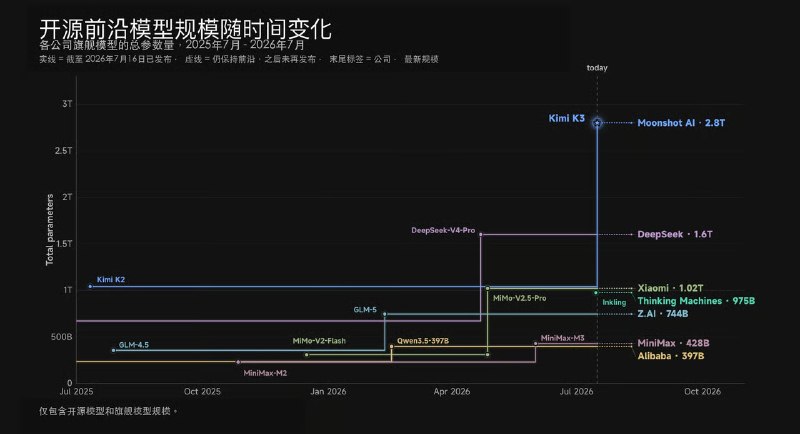Click the Kimi K2 data point
800x434 pixels.
[90, 287]
